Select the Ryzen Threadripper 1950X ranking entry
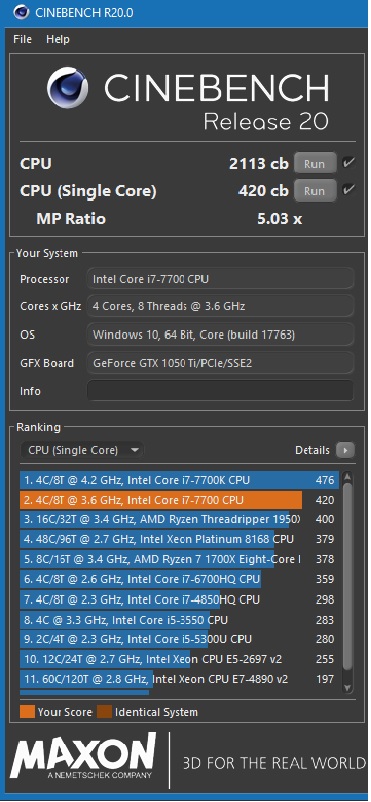The image size is (371, 802). coord(180,520)
